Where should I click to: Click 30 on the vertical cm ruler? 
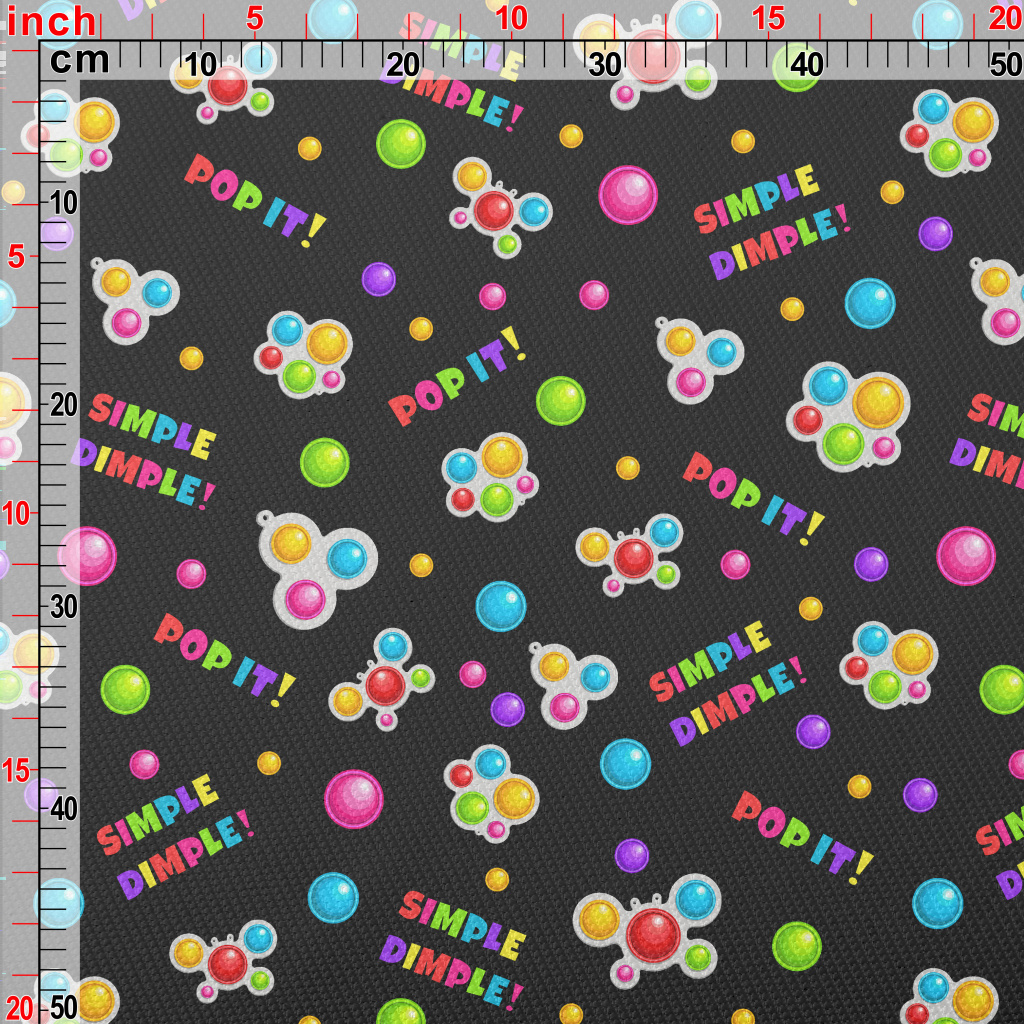click(x=63, y=607)
